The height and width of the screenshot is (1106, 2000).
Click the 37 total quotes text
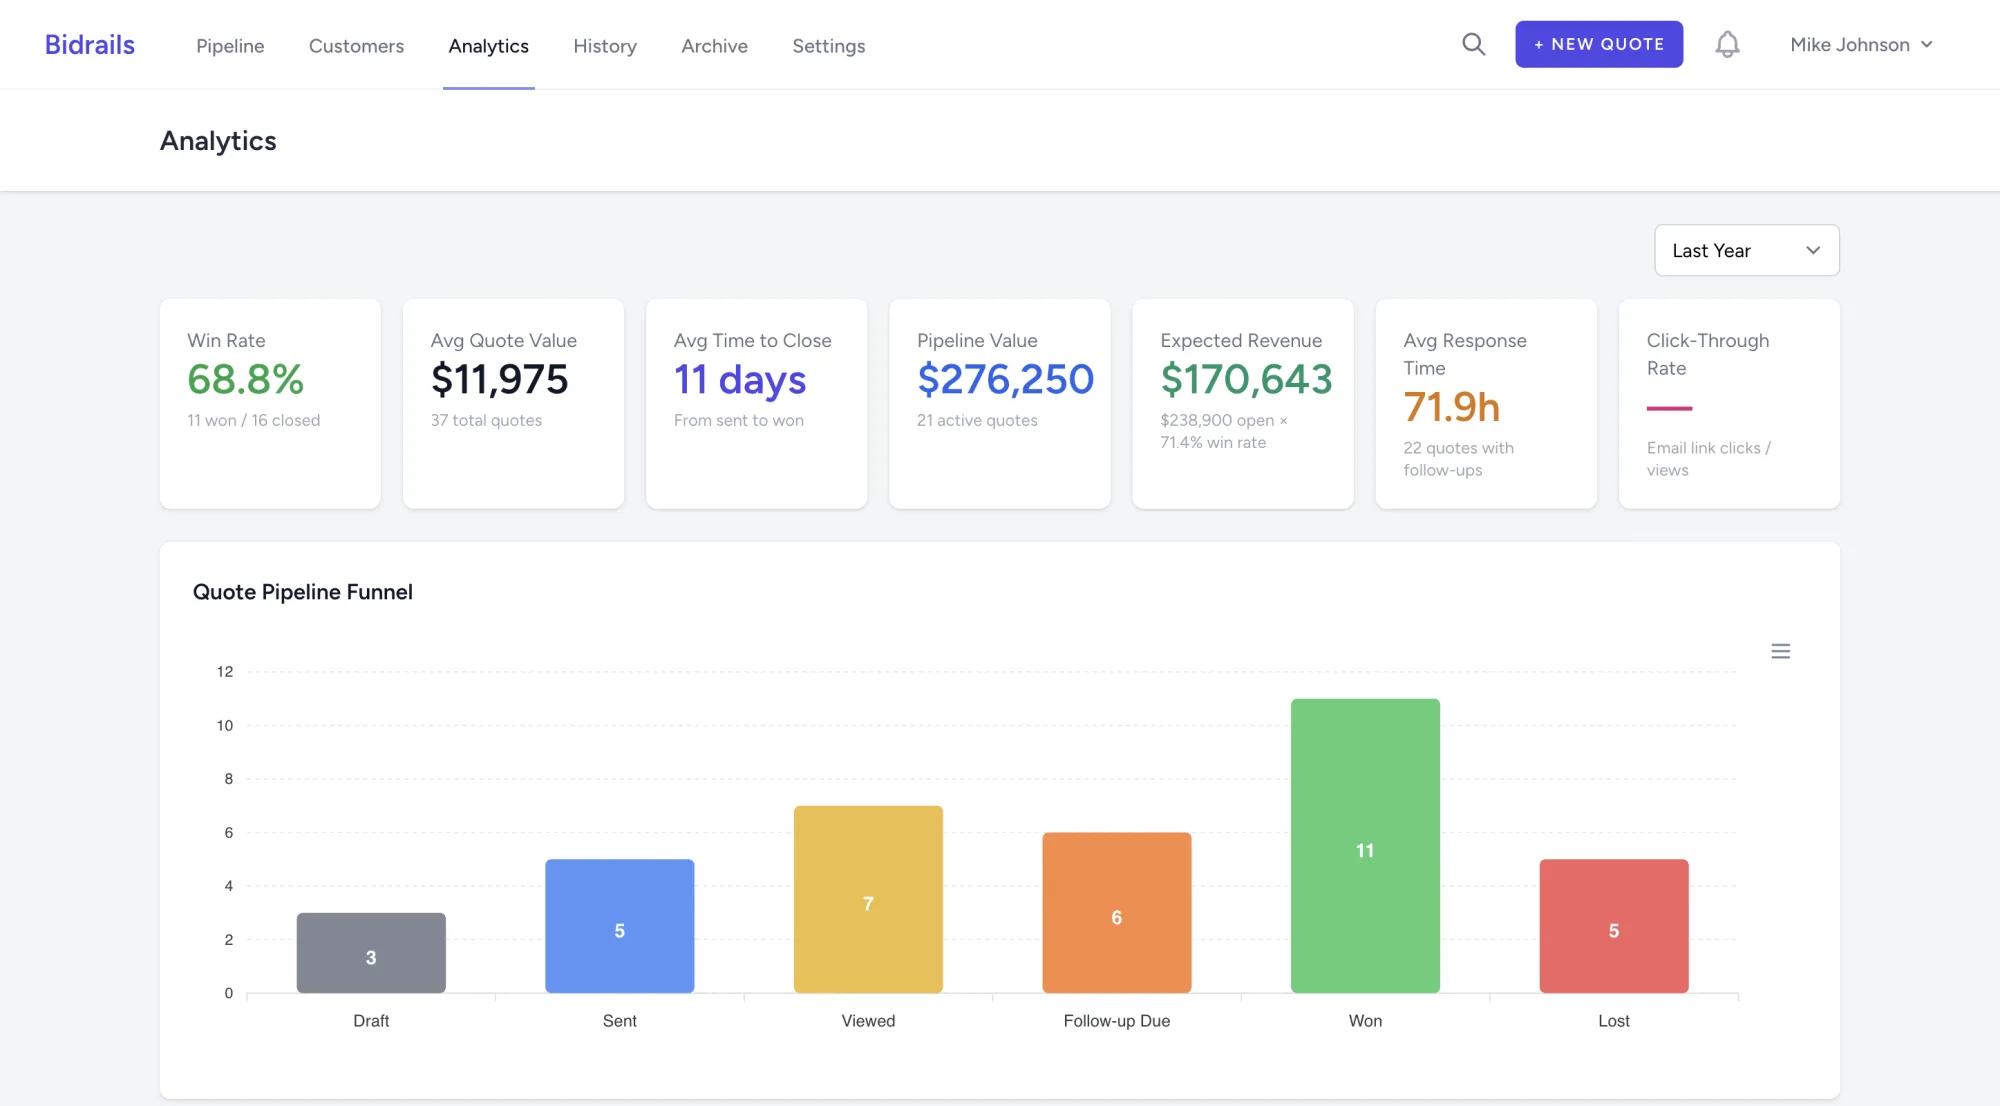coord(486,420)
